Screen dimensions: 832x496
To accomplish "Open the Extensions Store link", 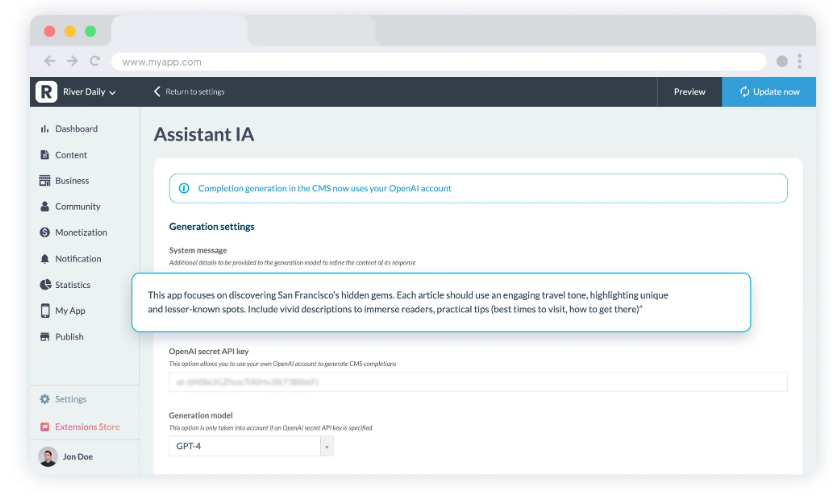I will (x=86, y=427).
